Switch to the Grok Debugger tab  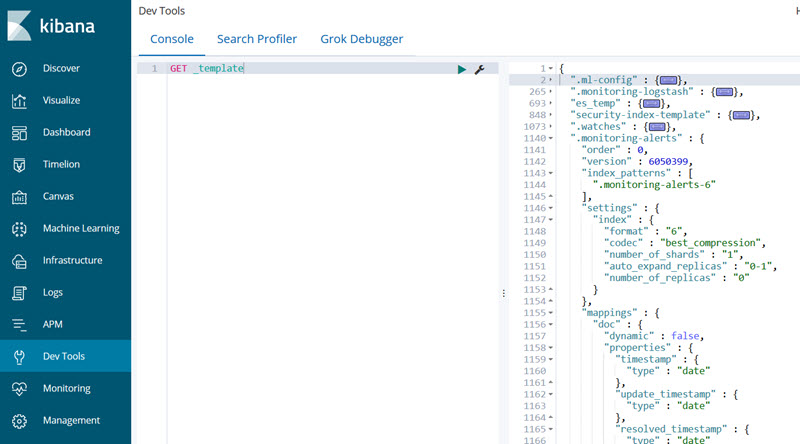click(x=361, y=39)
